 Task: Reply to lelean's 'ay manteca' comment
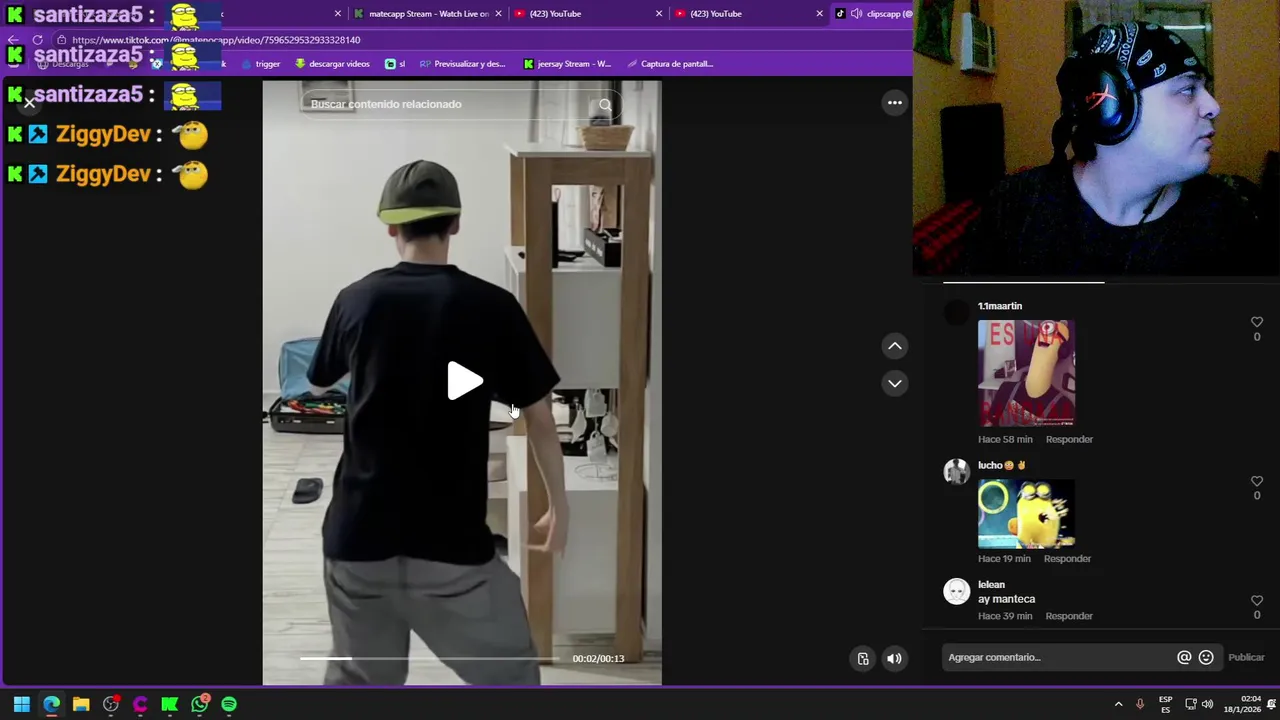[x=1069, y=616]
